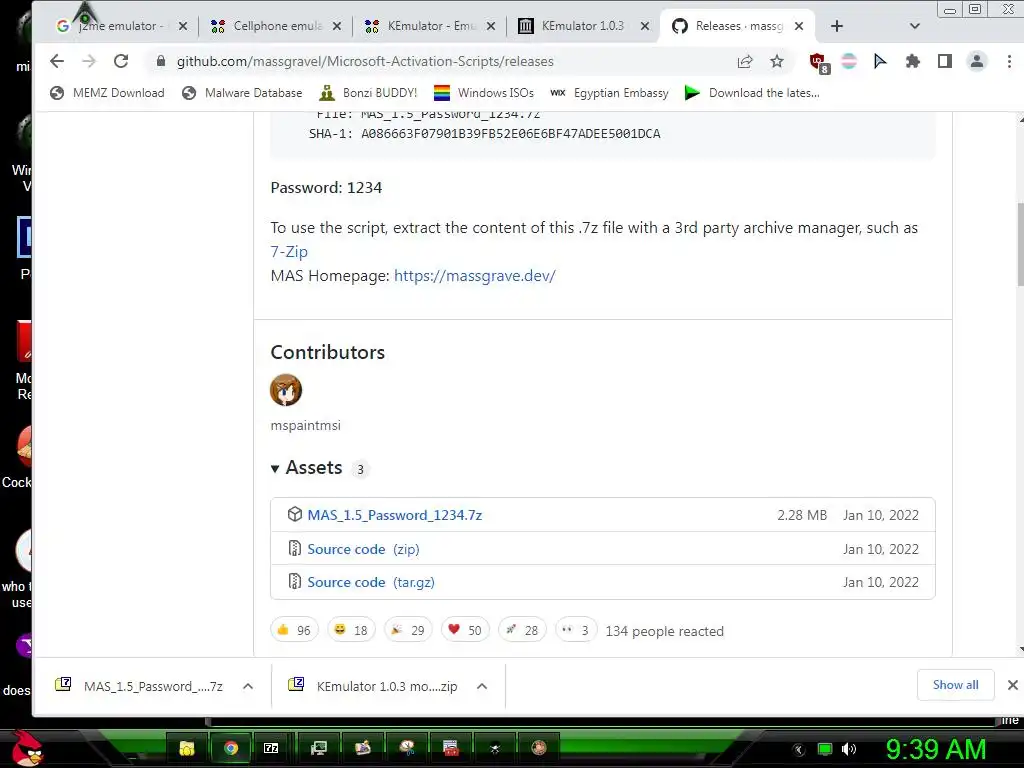Open the volume speaker tray icon
Viewport: 1024px width, 768px height.
[848, 749]
